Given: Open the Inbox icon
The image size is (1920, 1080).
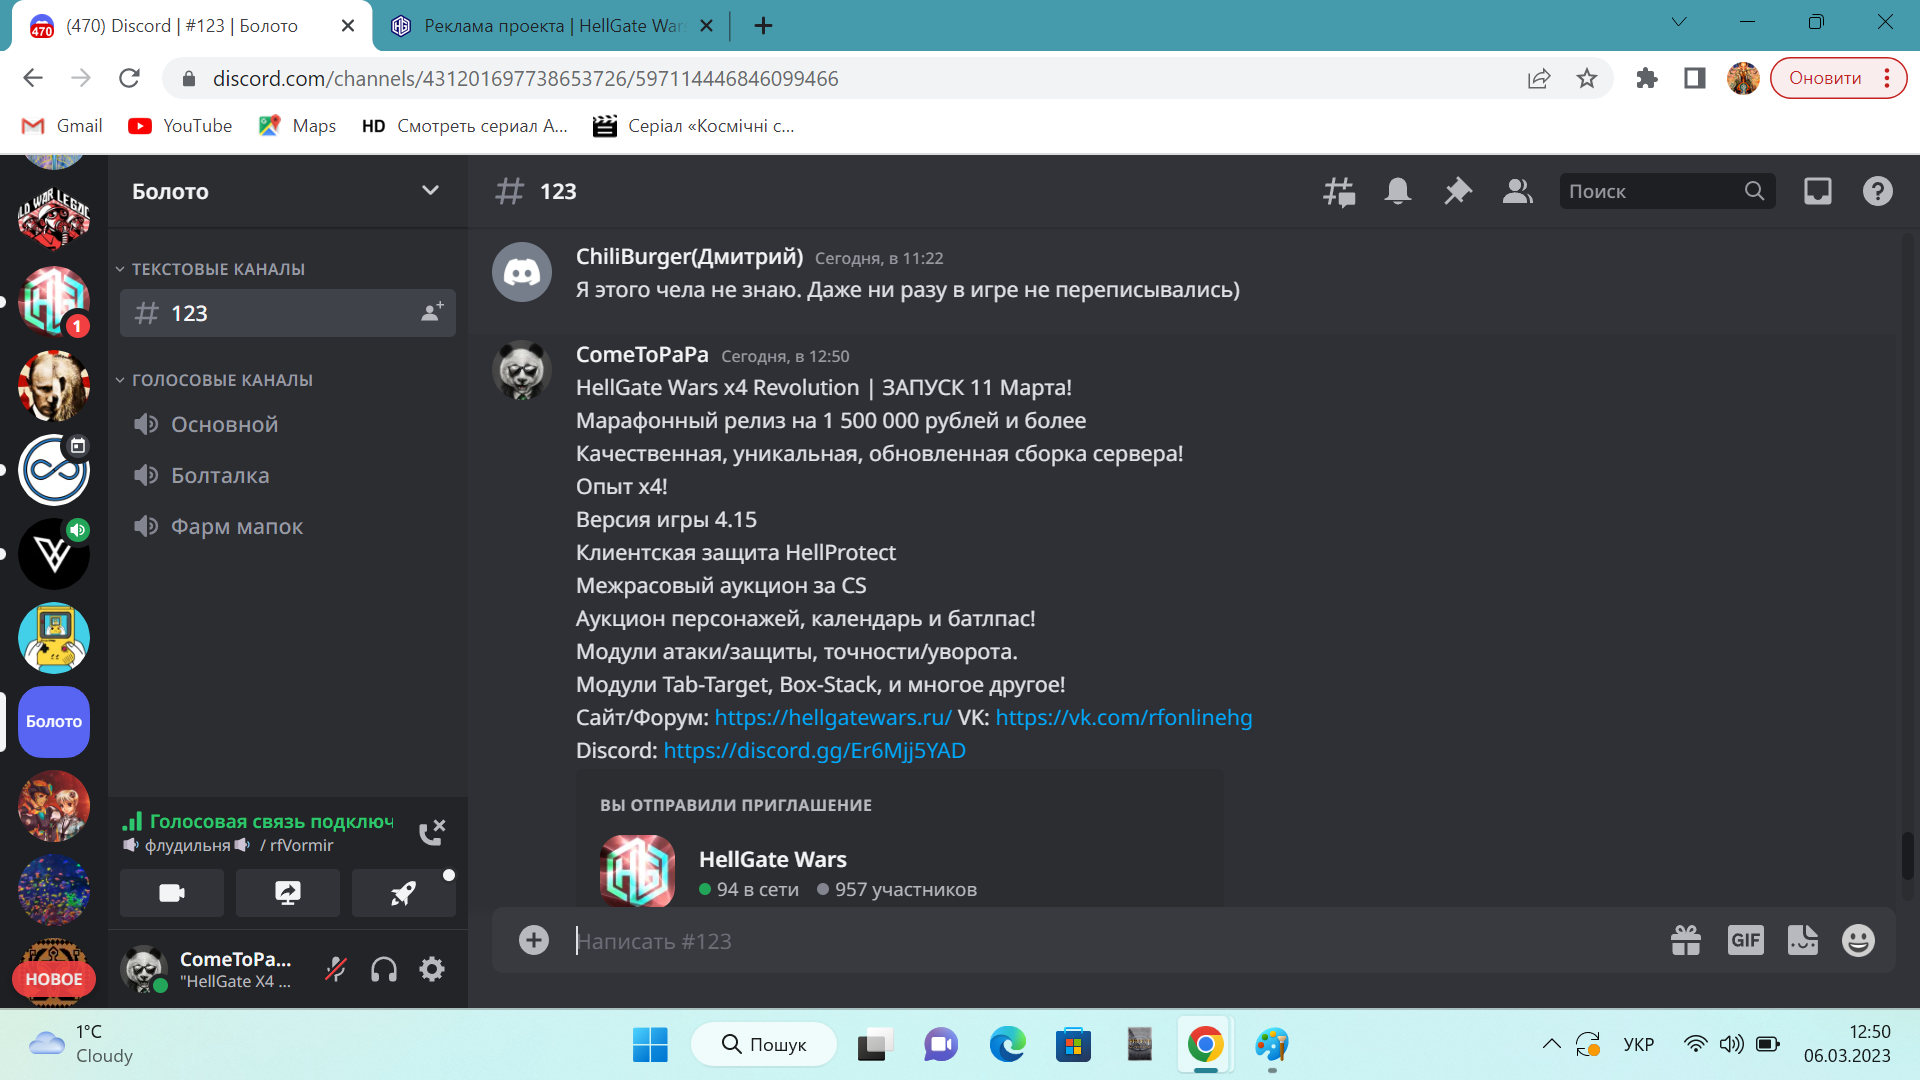Looking at the screenshot, I should click(x=1818, y=191).
